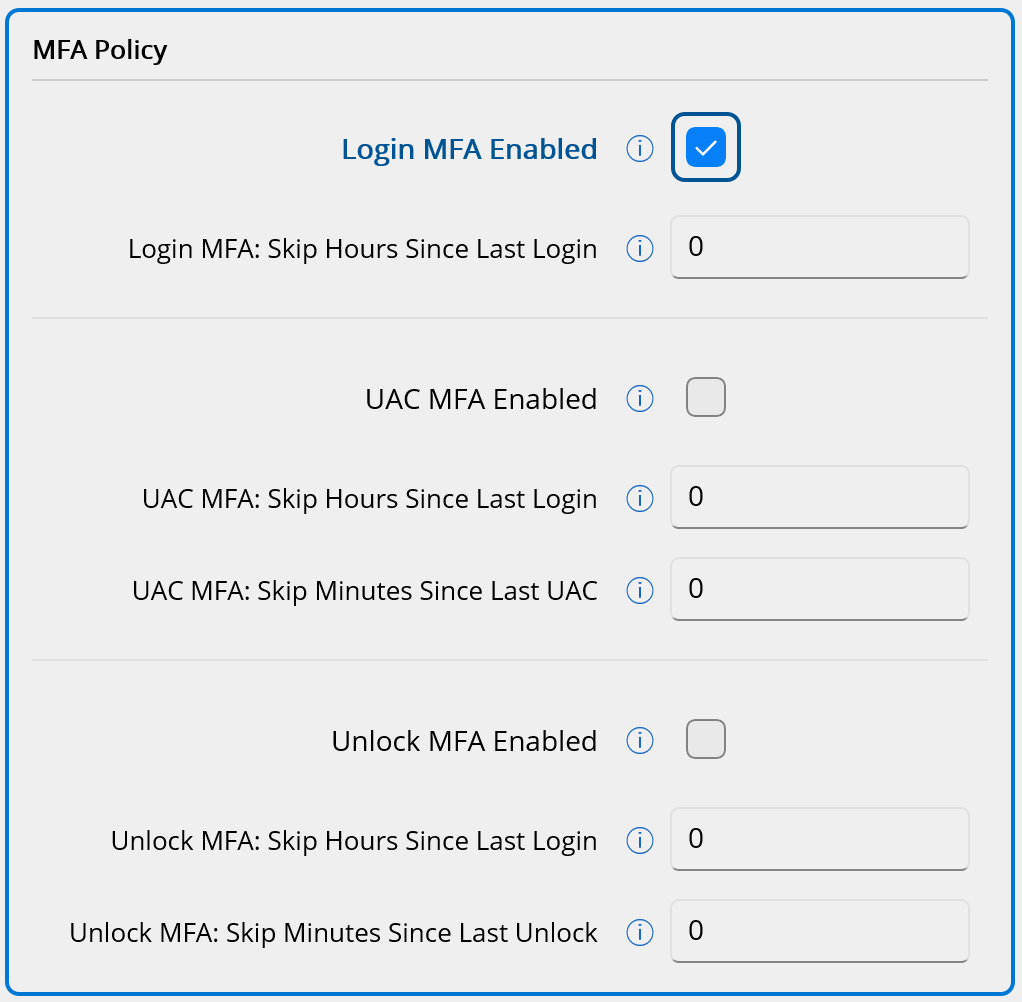This screenshot has height=1002, width=1022.
Task: Focus Login MFA Skip Hours input field
Action: click(819, 247)
